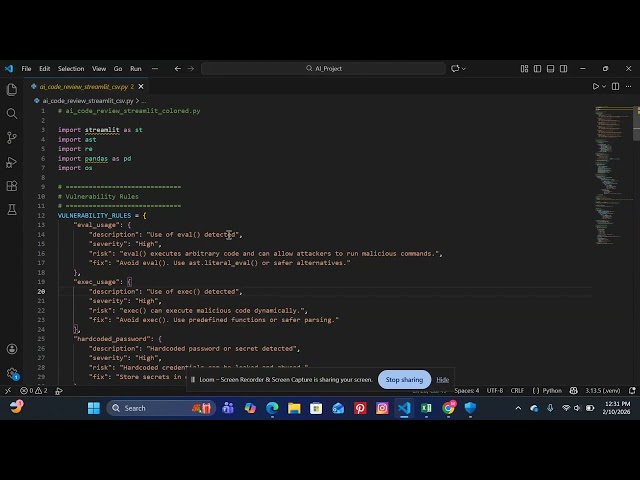This screenshot has width=640, height=480.
Task: Click the taskbar Search box
Action: [x=161, y=408]
